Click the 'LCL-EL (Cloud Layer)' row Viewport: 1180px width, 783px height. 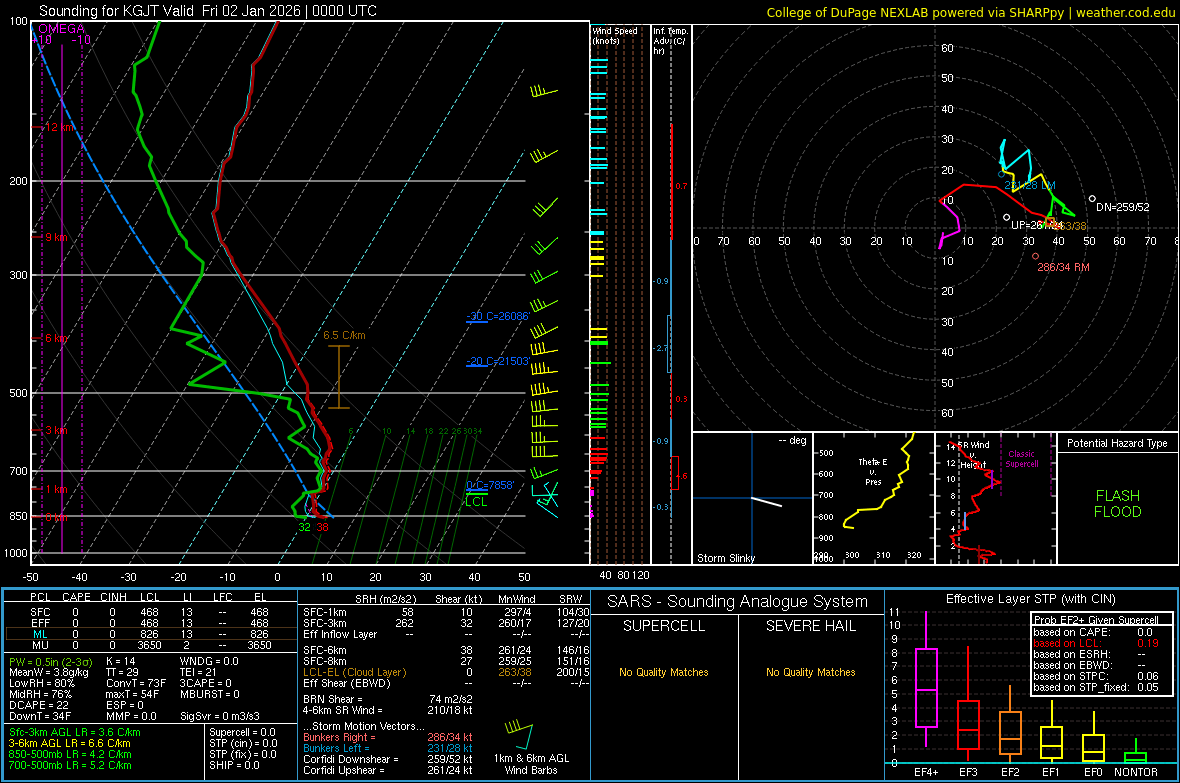click(446, 672)
